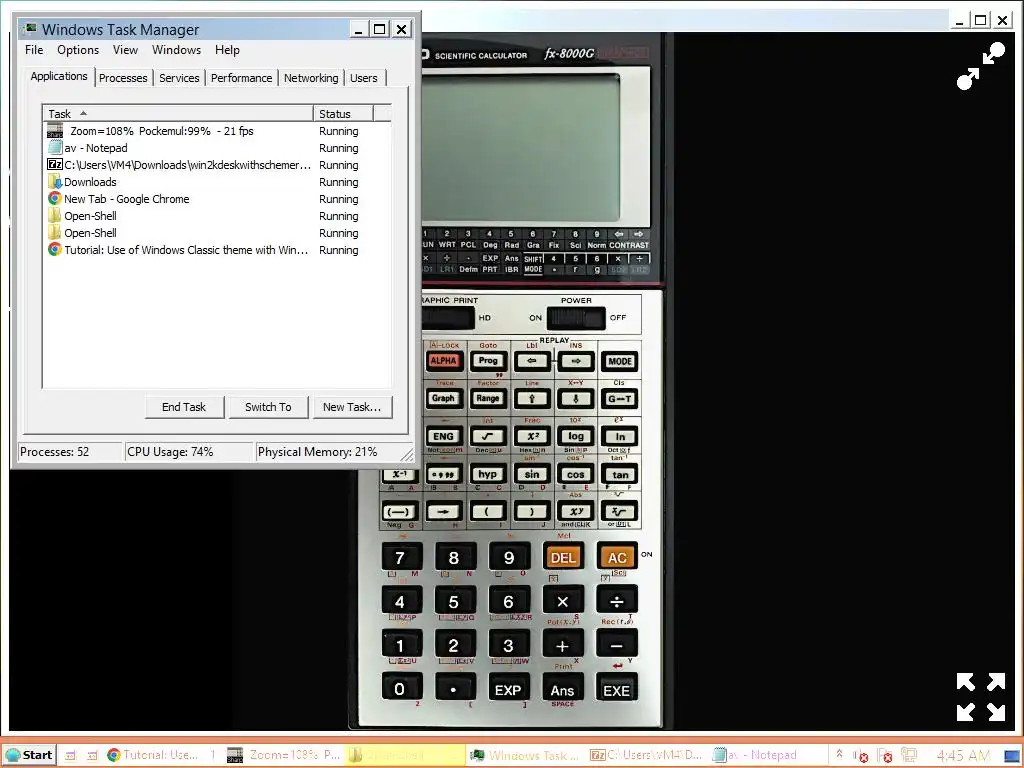Sort by the Status column header
This screenshot has height=768, width=1024.
click(343, 114)
